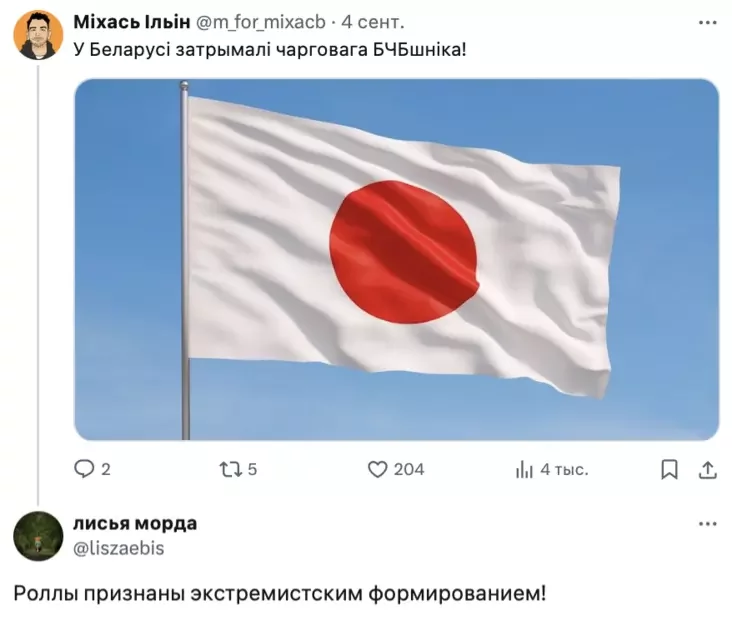This screenshot has height=620, width=732.
Task: Open лисья морда's profile avatar
Action: click(x=38, y=536)
